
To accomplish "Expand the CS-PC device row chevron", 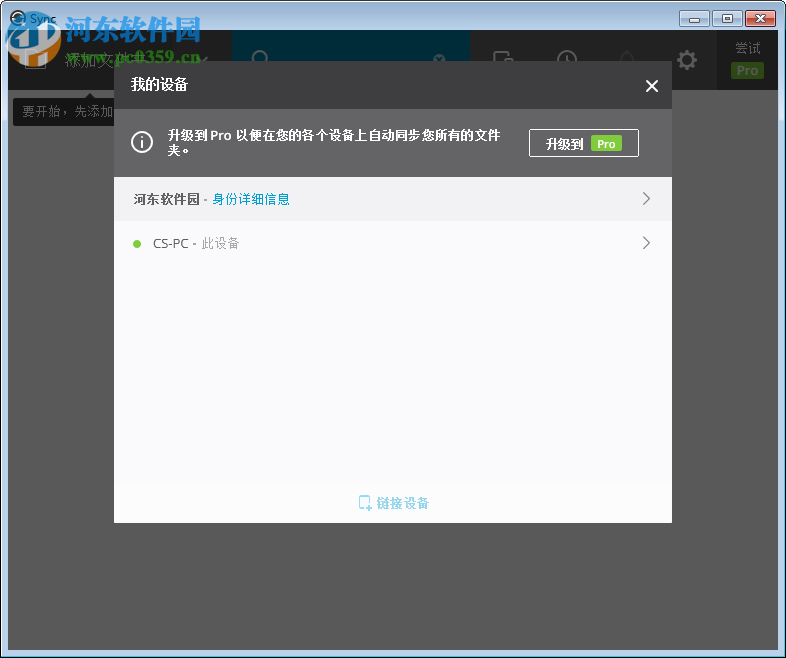I will point(646,243).
